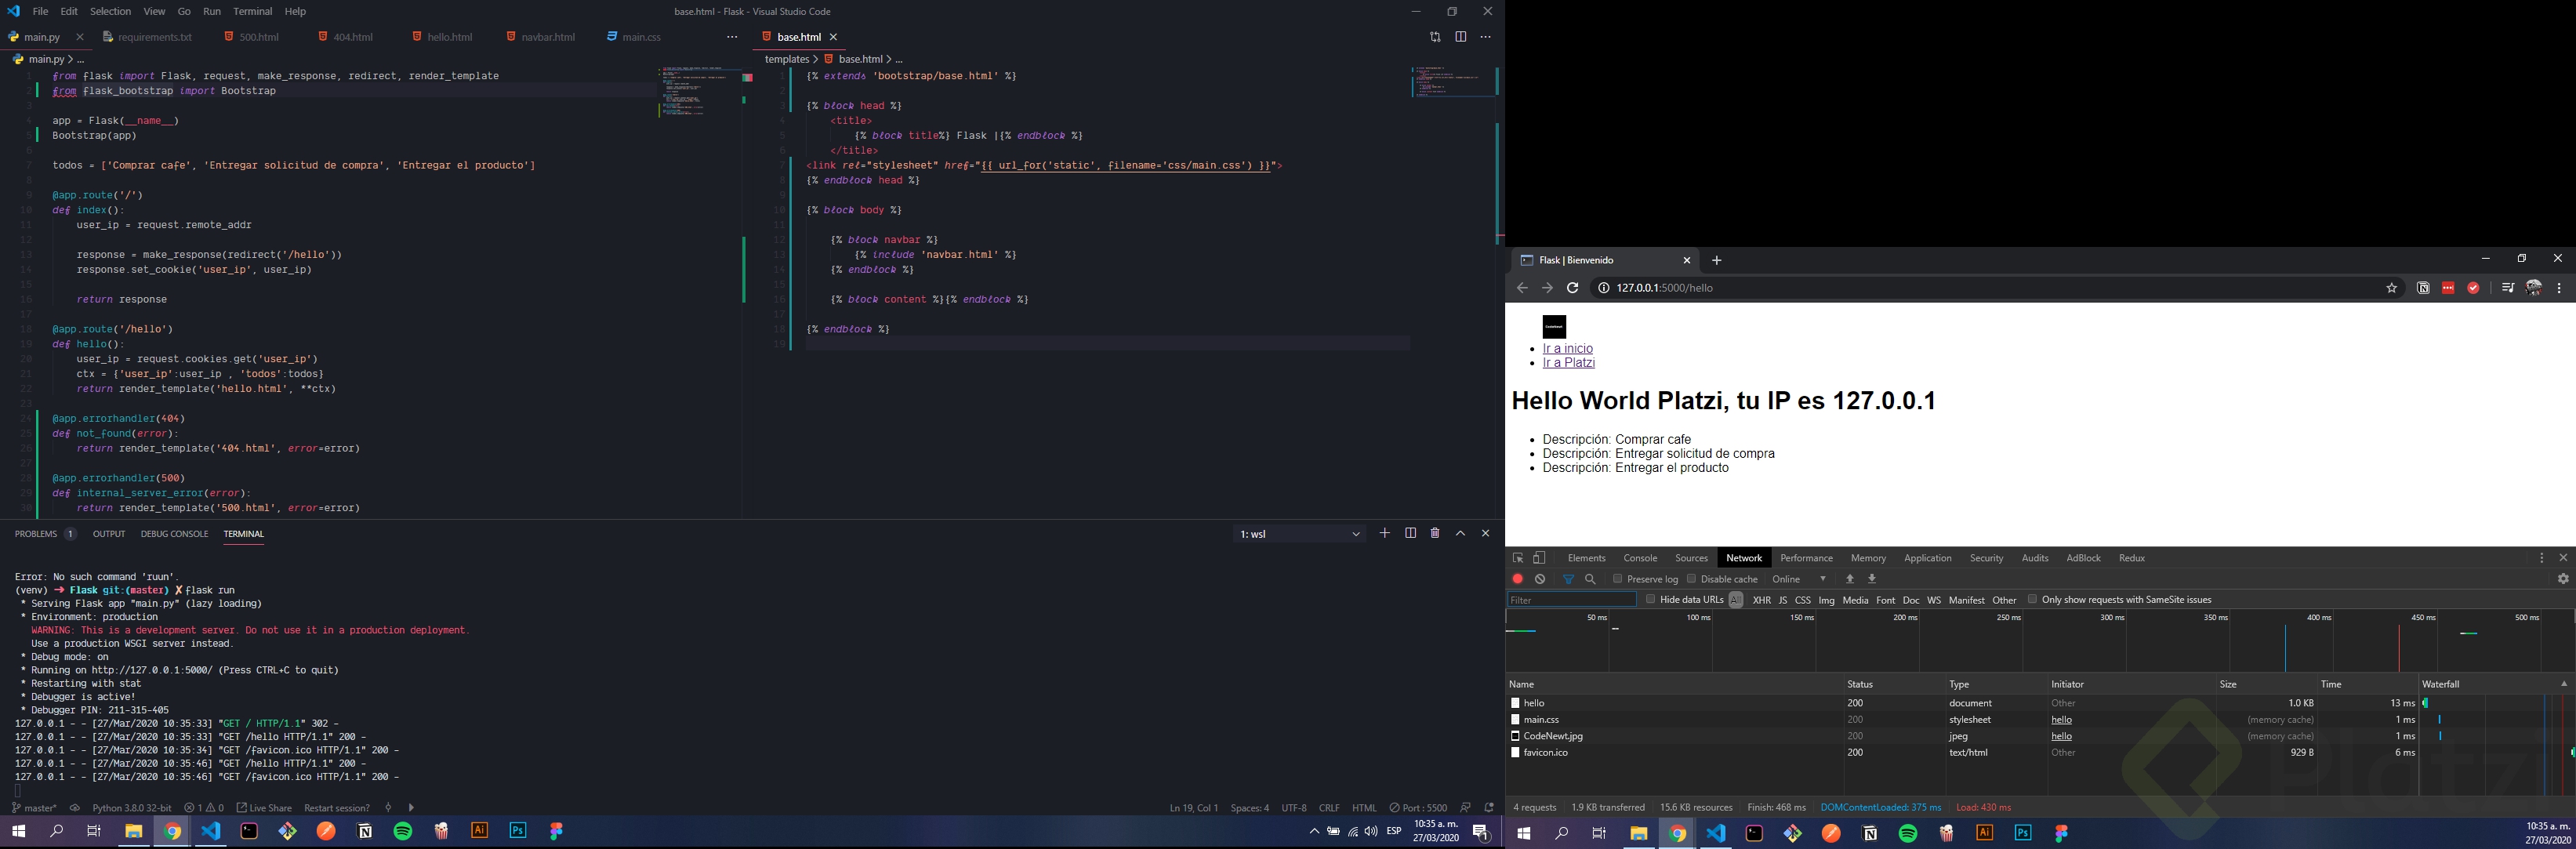Filter network requests by XHR
2576x849 pixels.
coord(1761,600)
